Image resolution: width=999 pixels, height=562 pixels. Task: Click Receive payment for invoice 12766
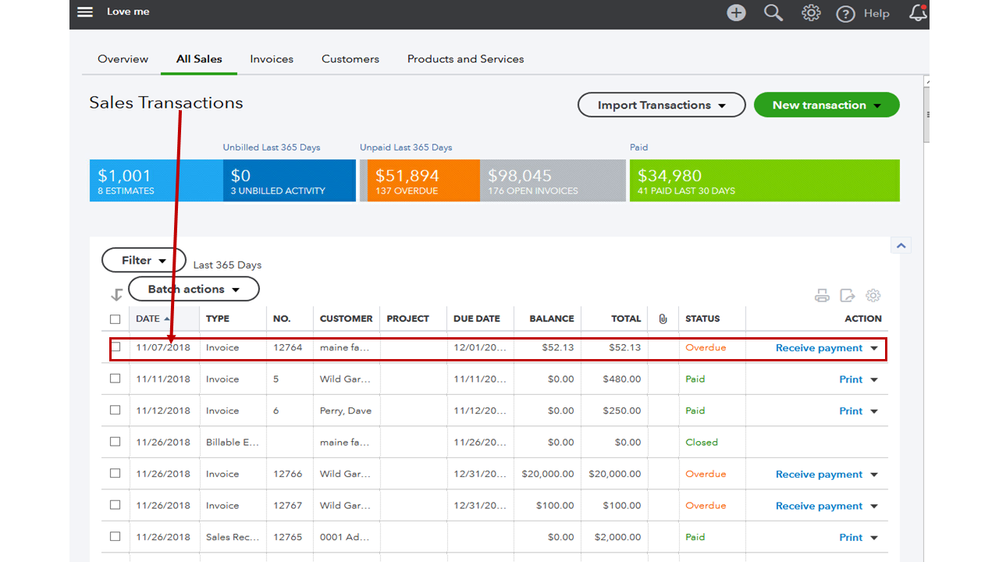tap(818, 475)
